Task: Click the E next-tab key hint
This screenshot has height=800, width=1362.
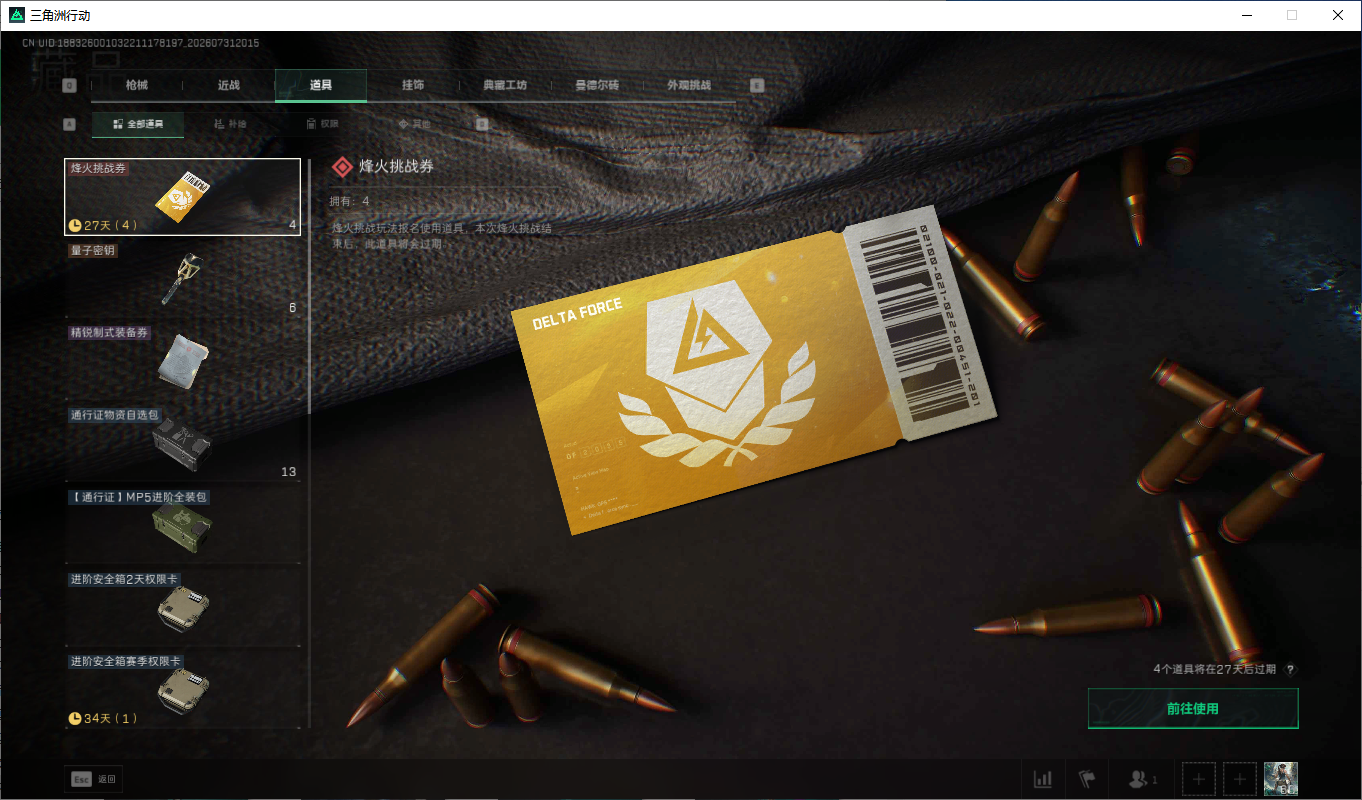Action: click(757, 86)
